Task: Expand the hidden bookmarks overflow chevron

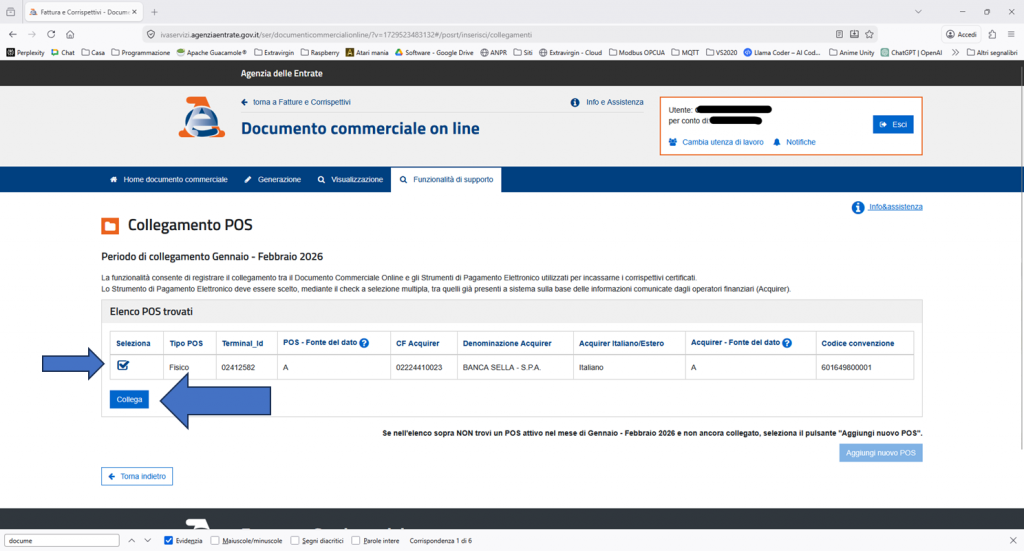Action: 955,52
